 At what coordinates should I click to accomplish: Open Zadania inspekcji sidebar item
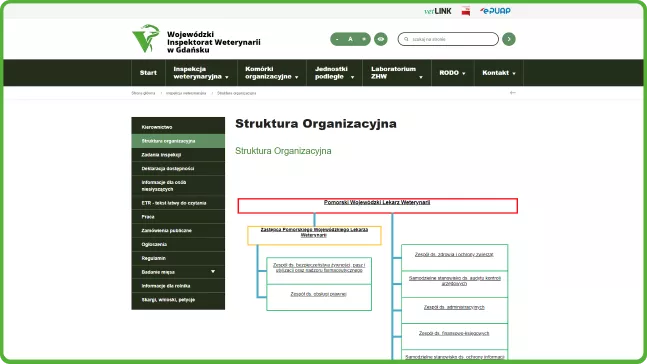178,155
